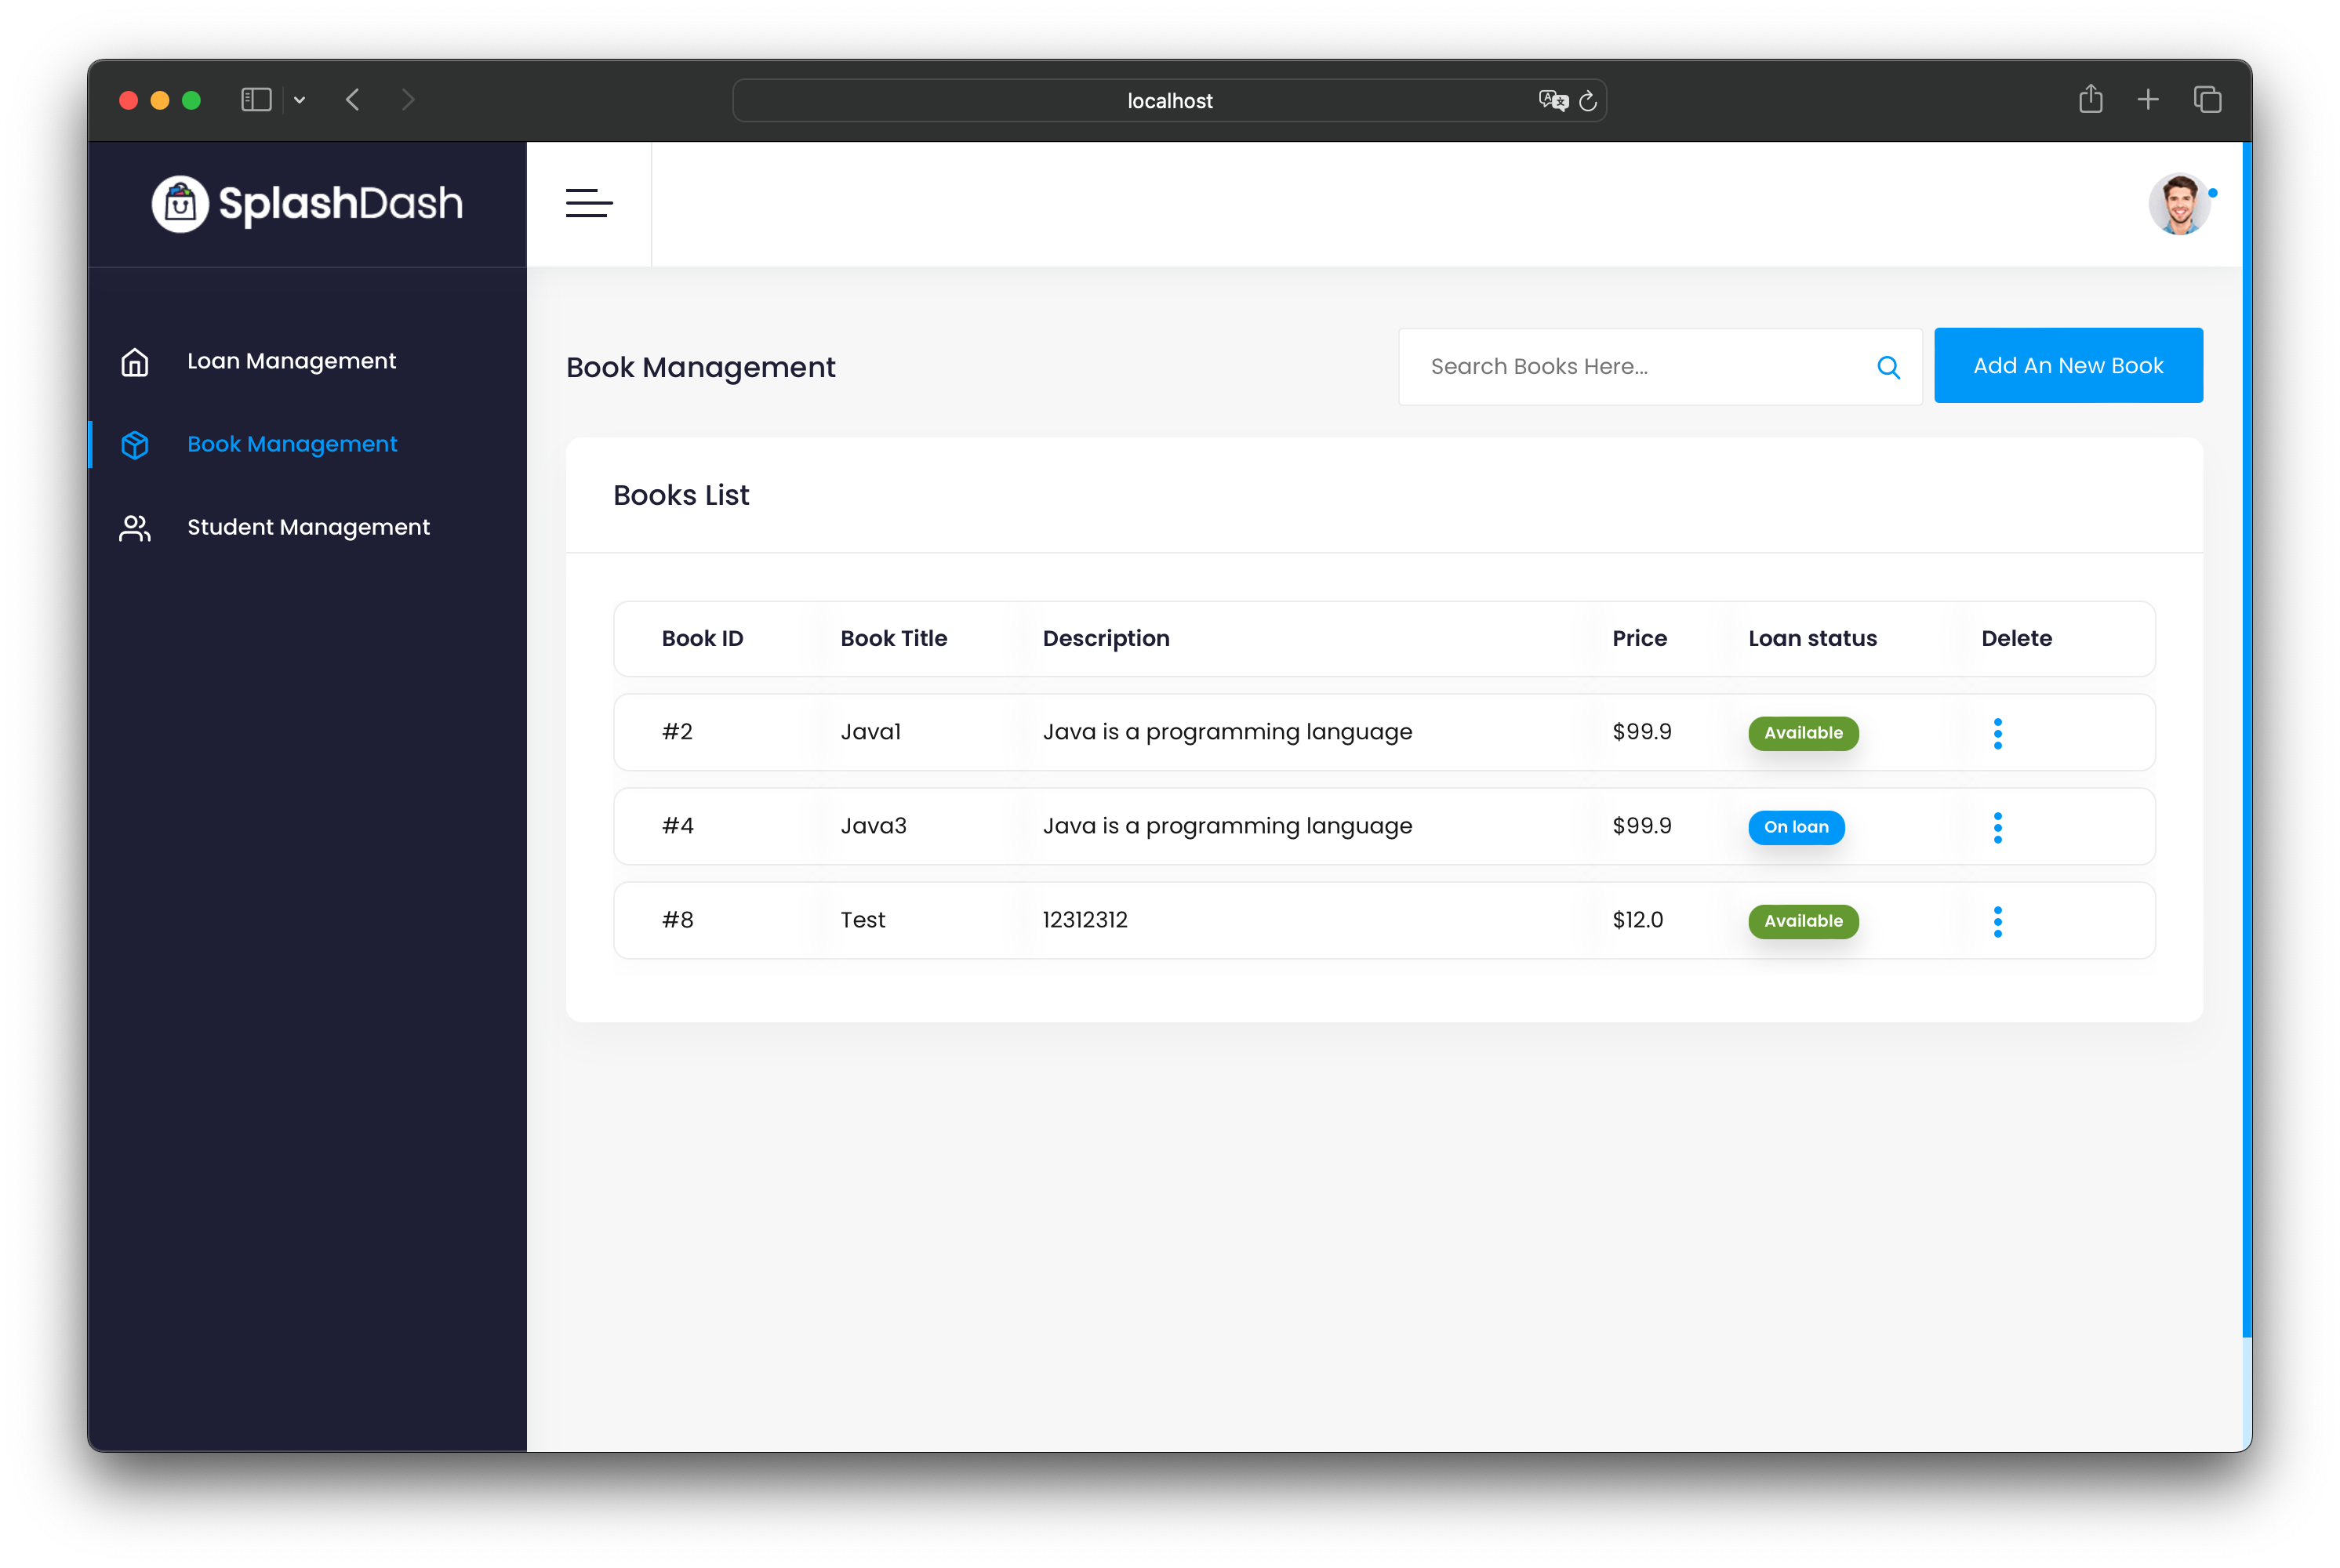Toggle the Available status badge for Test book
This screenshot has width=2340, height=1568.
[1801, 919]
